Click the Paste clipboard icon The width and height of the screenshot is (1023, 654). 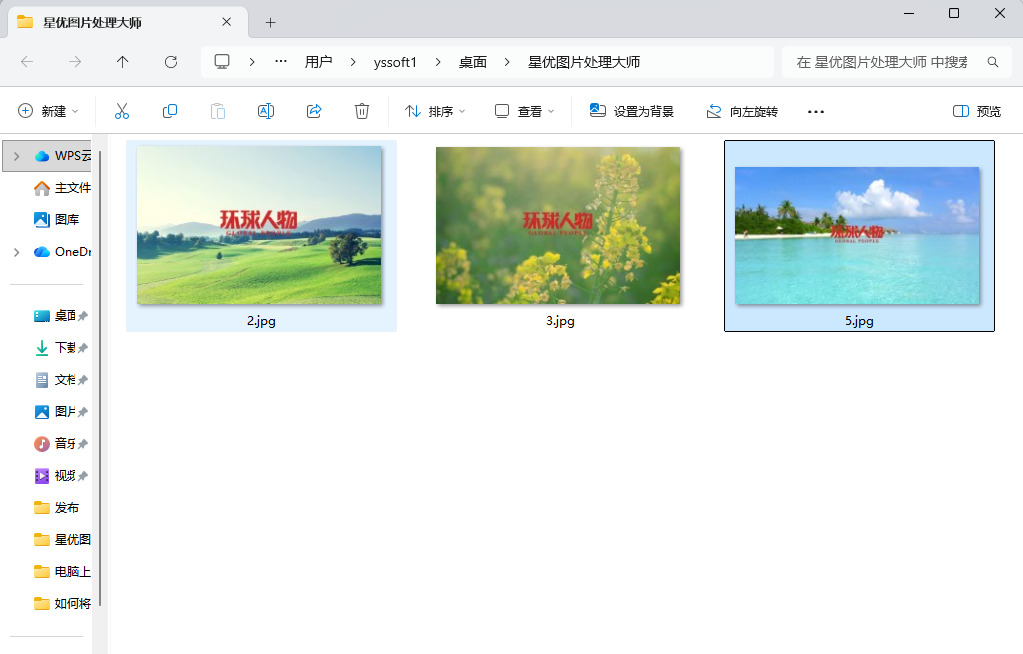click(x=218, y=111)
